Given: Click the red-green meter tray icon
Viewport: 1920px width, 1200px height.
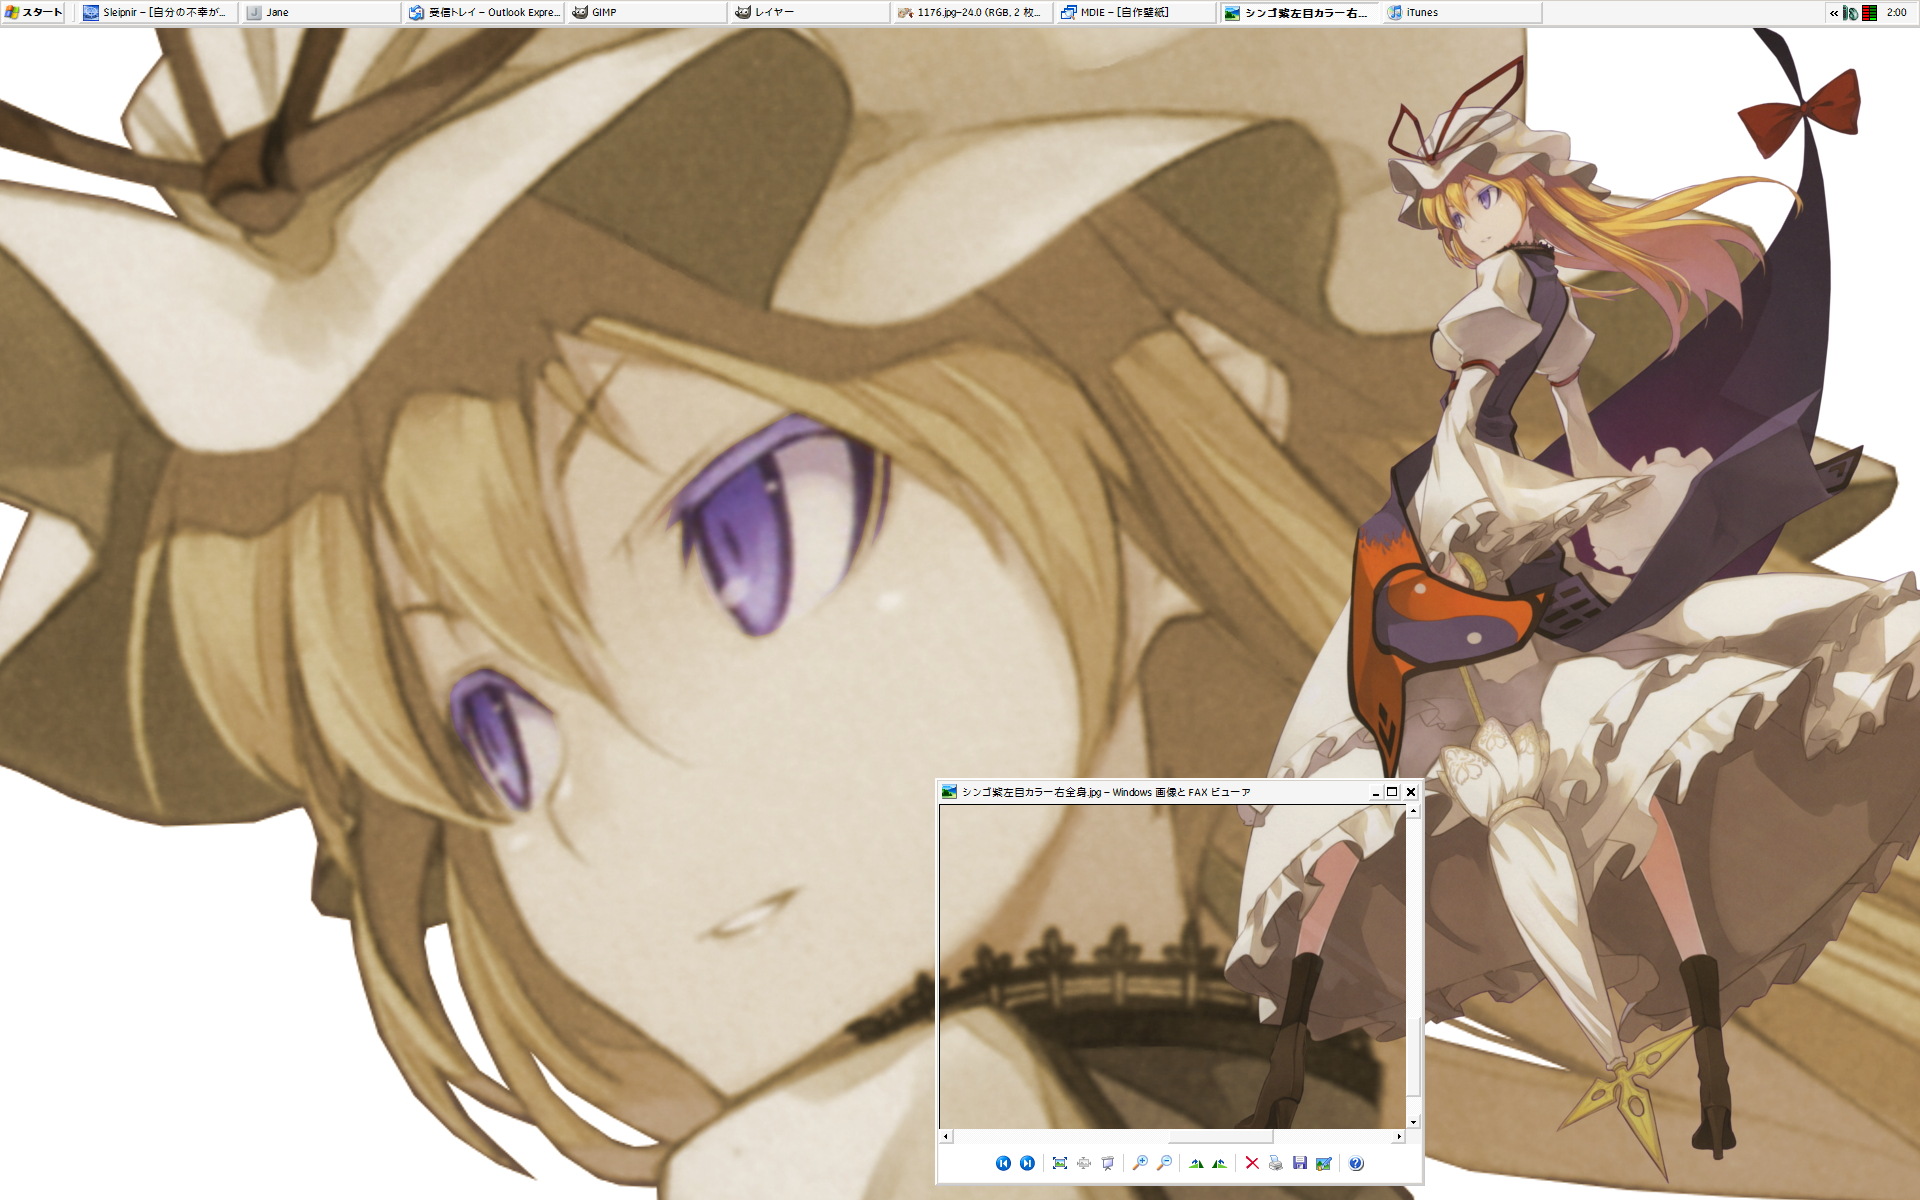Looking at the screenshot, I should tap(1869, 13).
